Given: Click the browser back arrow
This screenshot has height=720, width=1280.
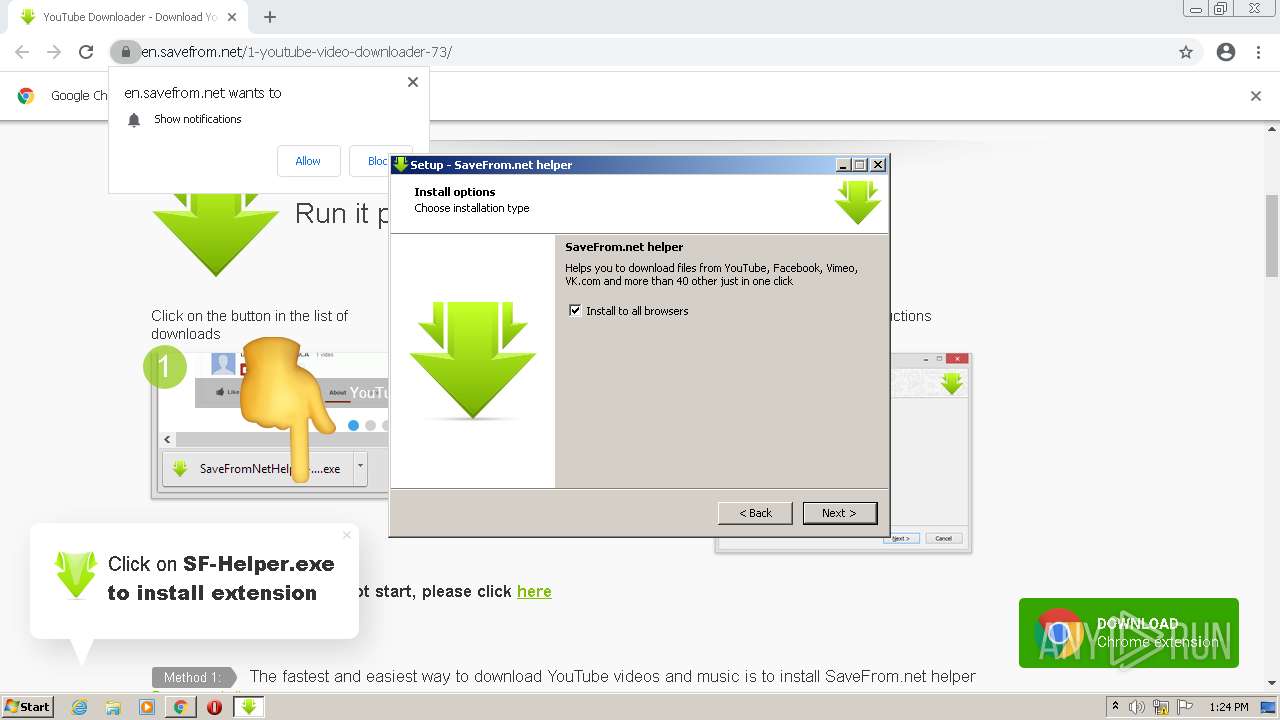Looking at the screenshot, I should click(22, 52).
